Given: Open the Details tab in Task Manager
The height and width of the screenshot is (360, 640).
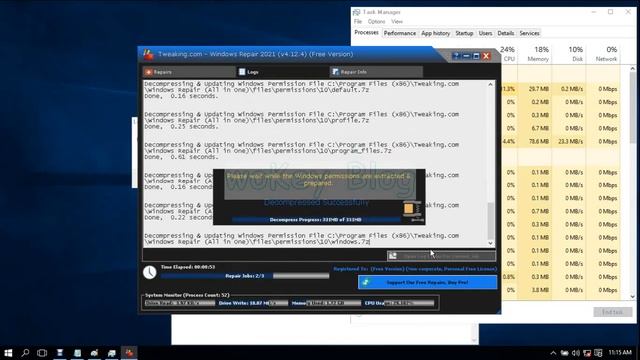Looking at the screenshot, I should (506, 33).
